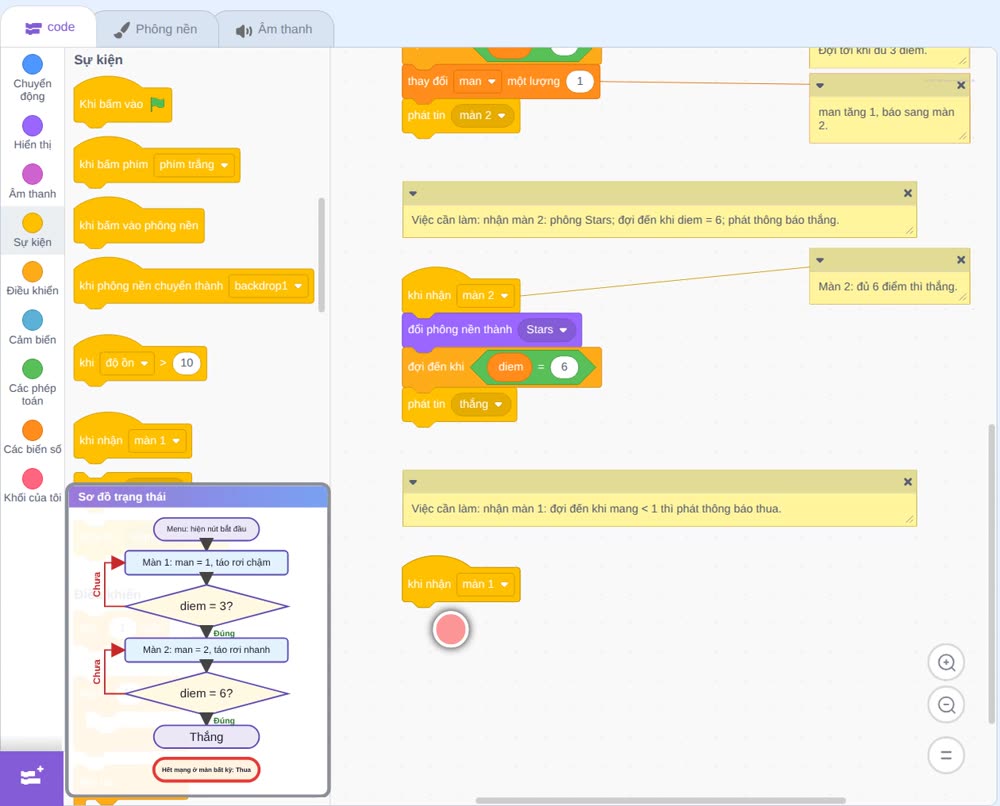
Task: Open the 'man' variable dropdown
Action: tap(477, 82)
